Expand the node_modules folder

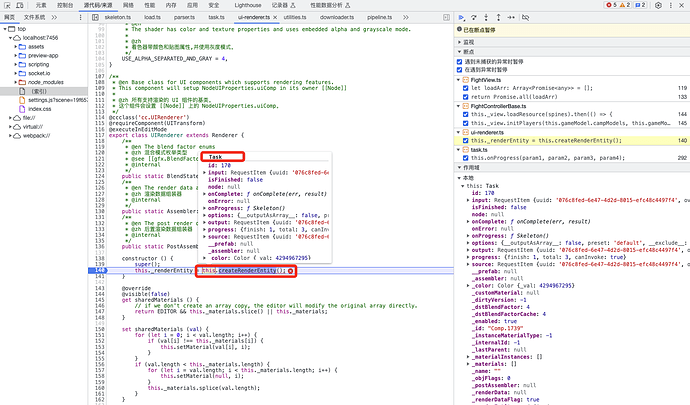point(15,82)
